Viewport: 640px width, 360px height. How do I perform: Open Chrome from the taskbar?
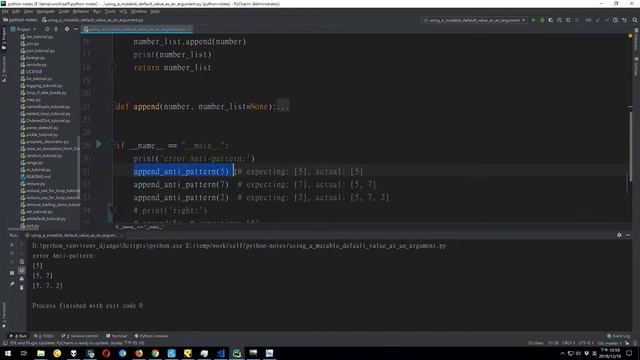pyautogui.click(x=155, y=353)
